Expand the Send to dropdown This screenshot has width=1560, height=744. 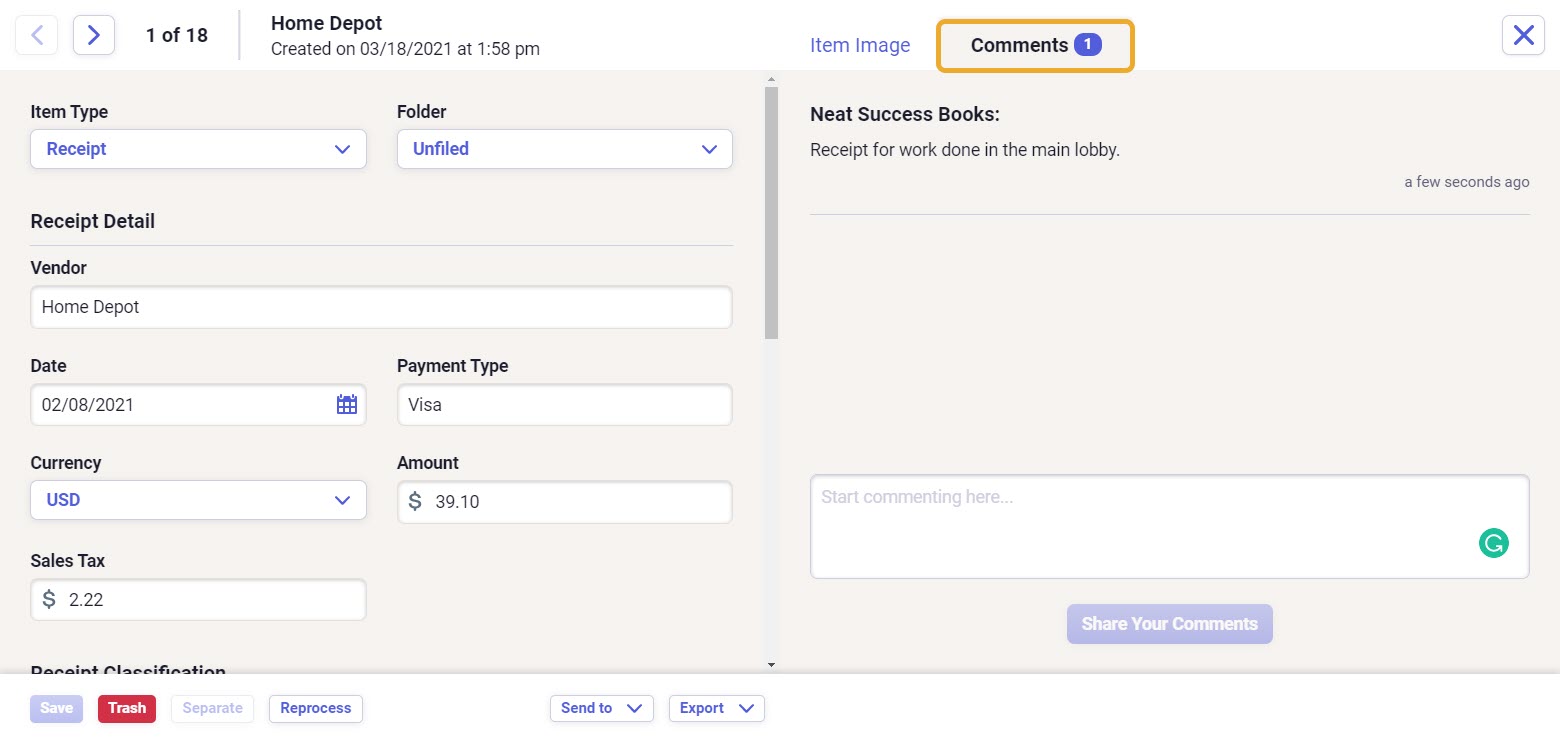point(601,707)
